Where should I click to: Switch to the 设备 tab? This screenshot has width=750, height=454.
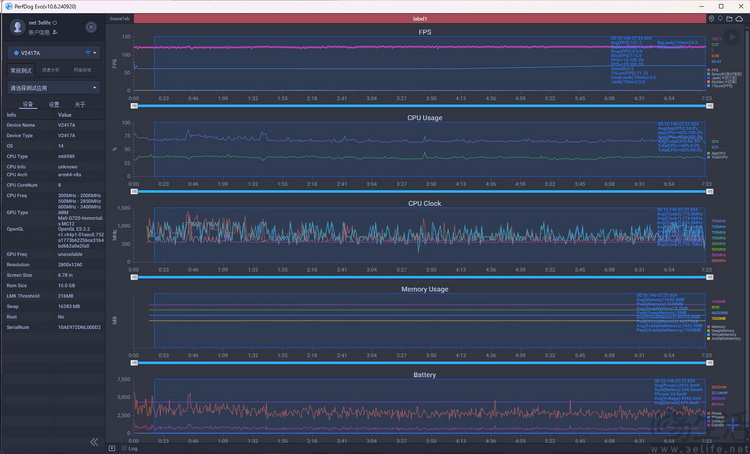tap(28, 104)
